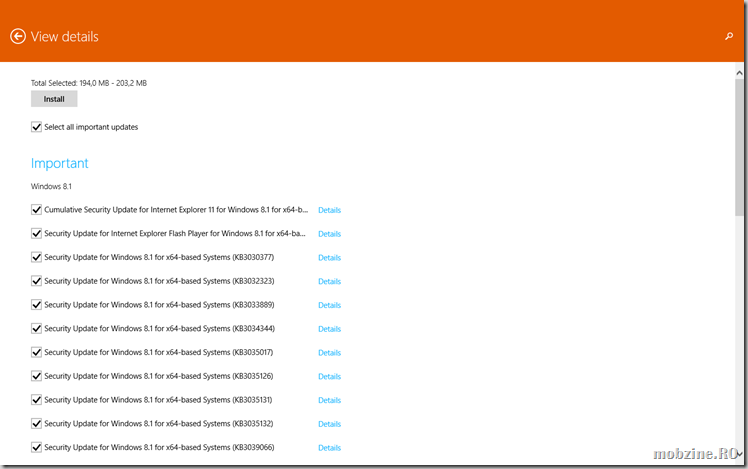The height and width of the screenshot is (469, 748).
Task: Toggle checkbox for update KB3039066
Action: [x=37, y=447]
